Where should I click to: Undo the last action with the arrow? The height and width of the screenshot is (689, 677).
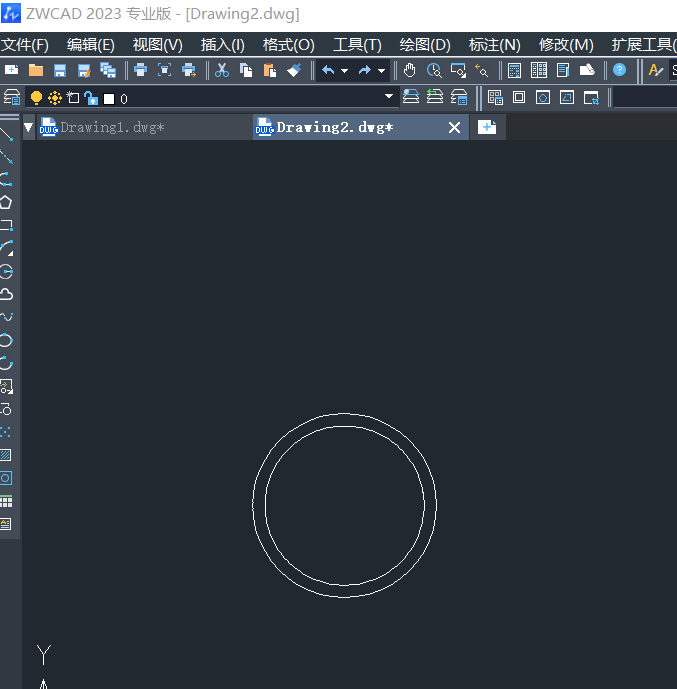(328, 70)
